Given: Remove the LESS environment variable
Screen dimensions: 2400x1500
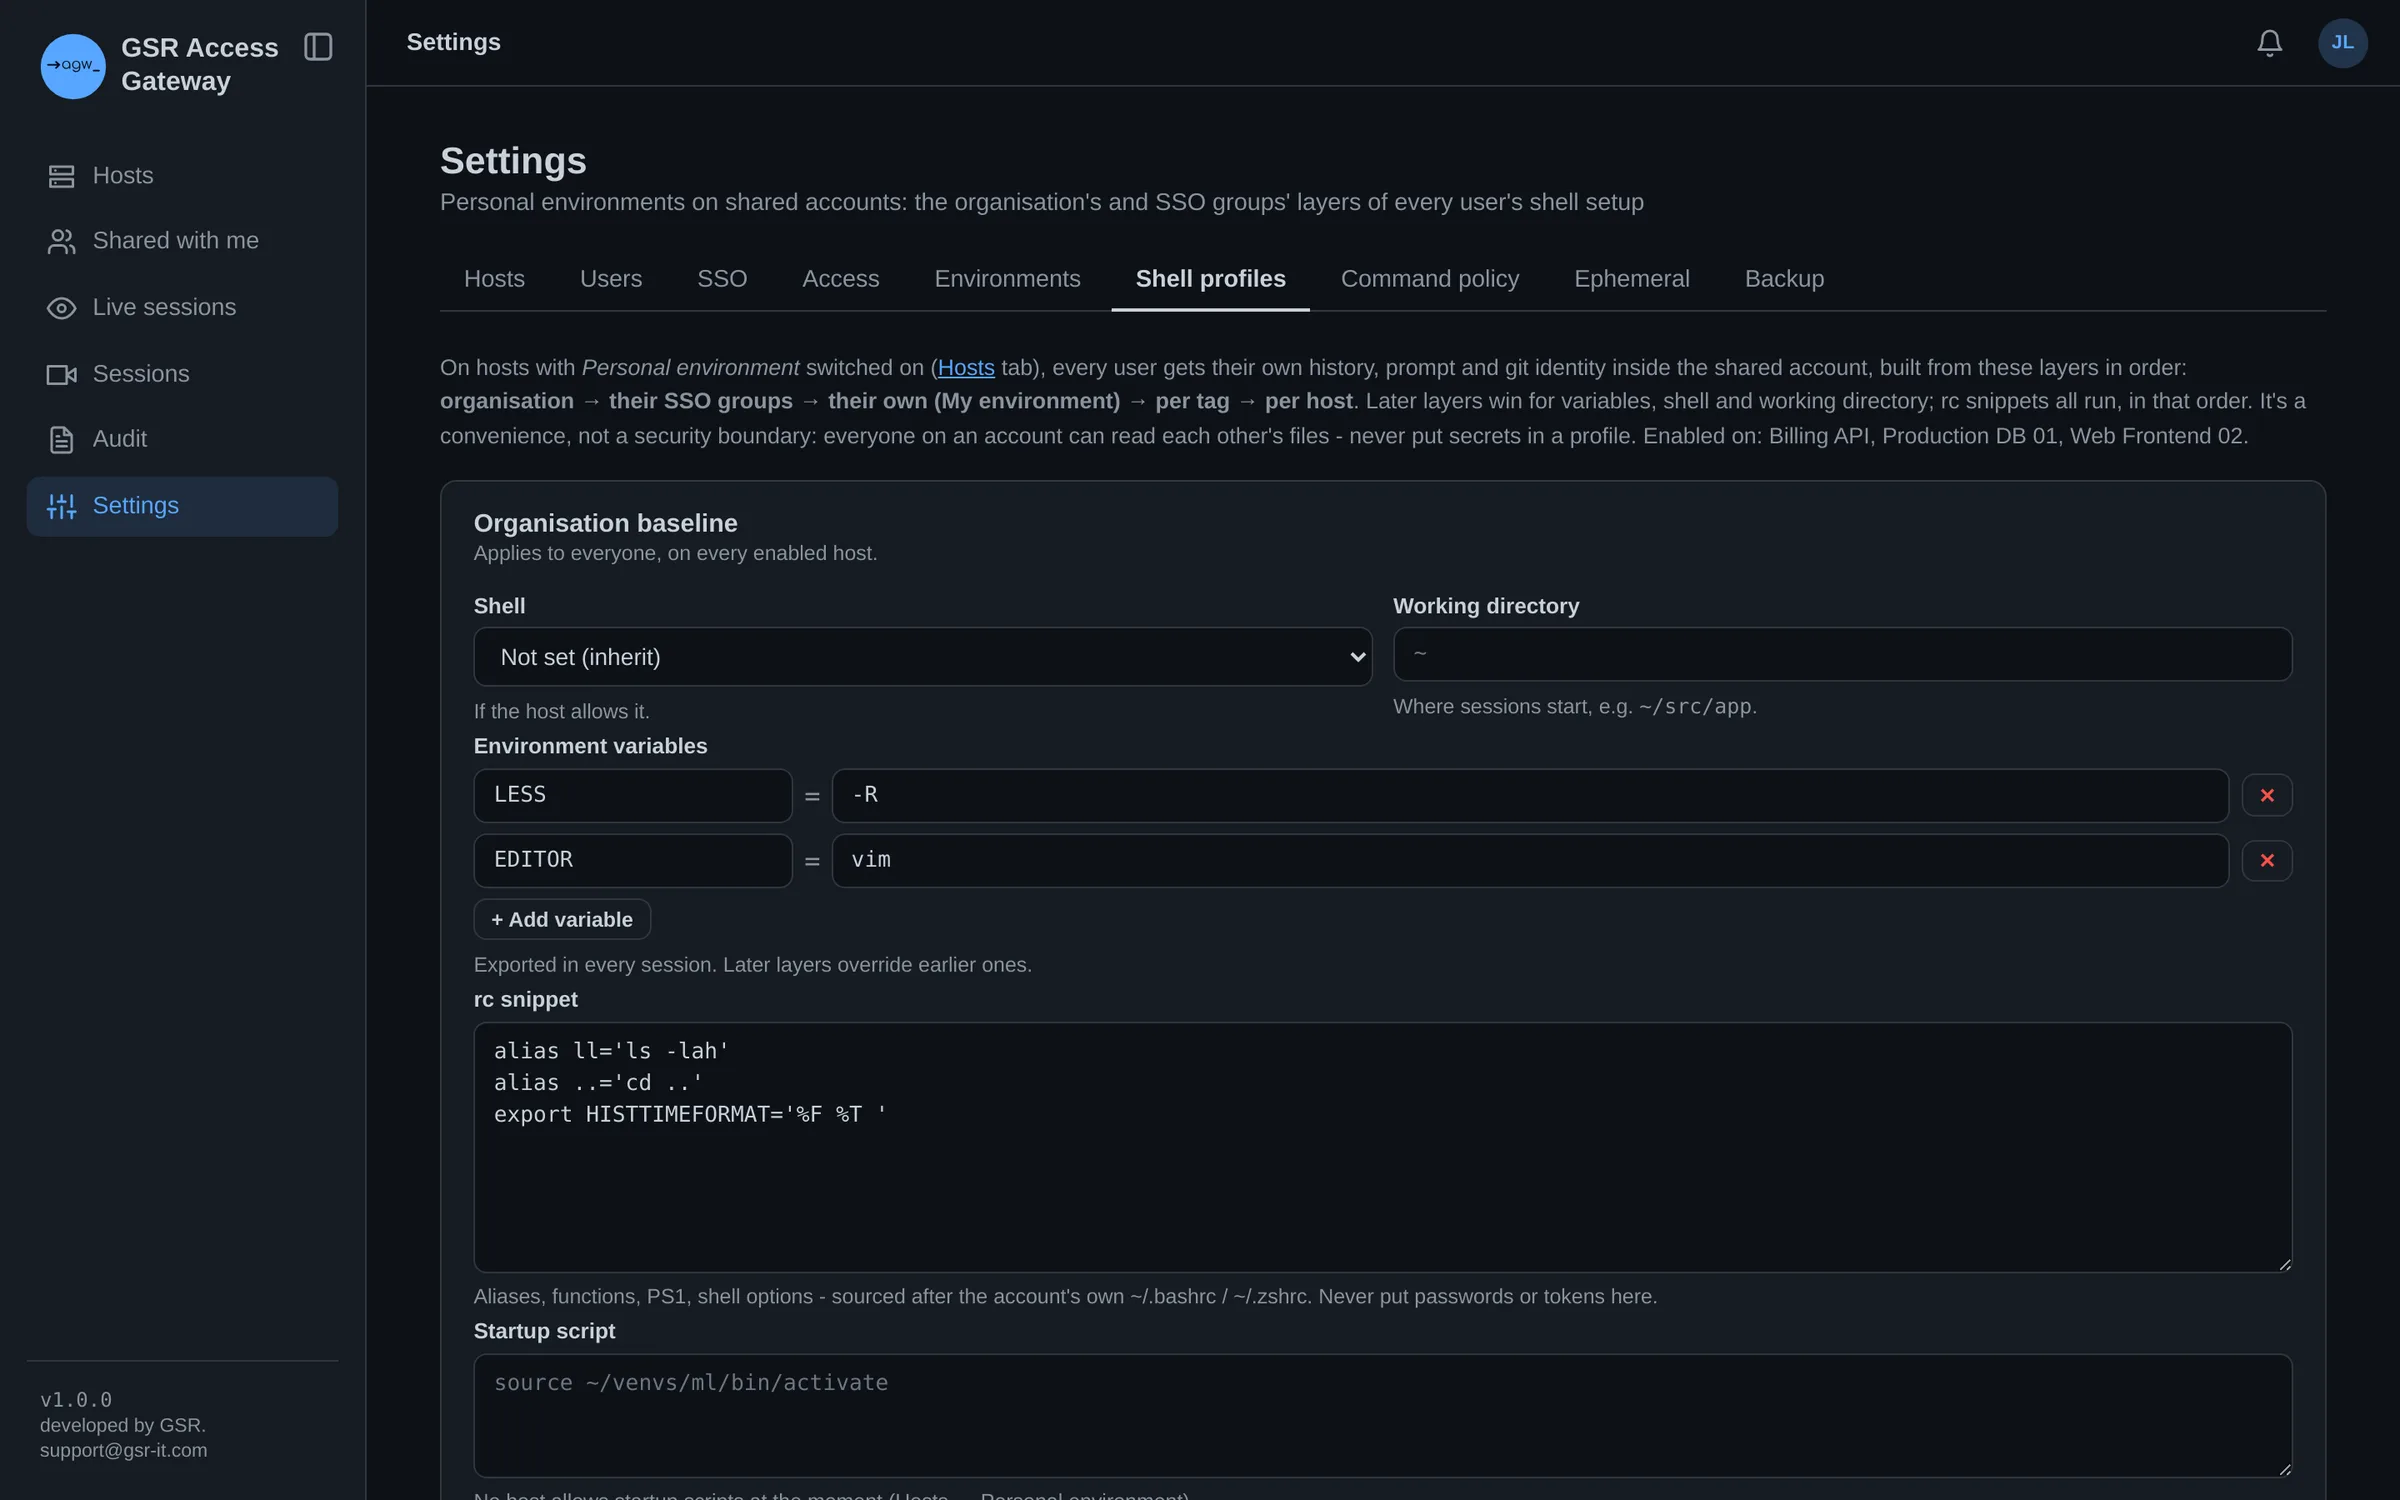Looking at the screenshot, I should tap(2266, 795).
